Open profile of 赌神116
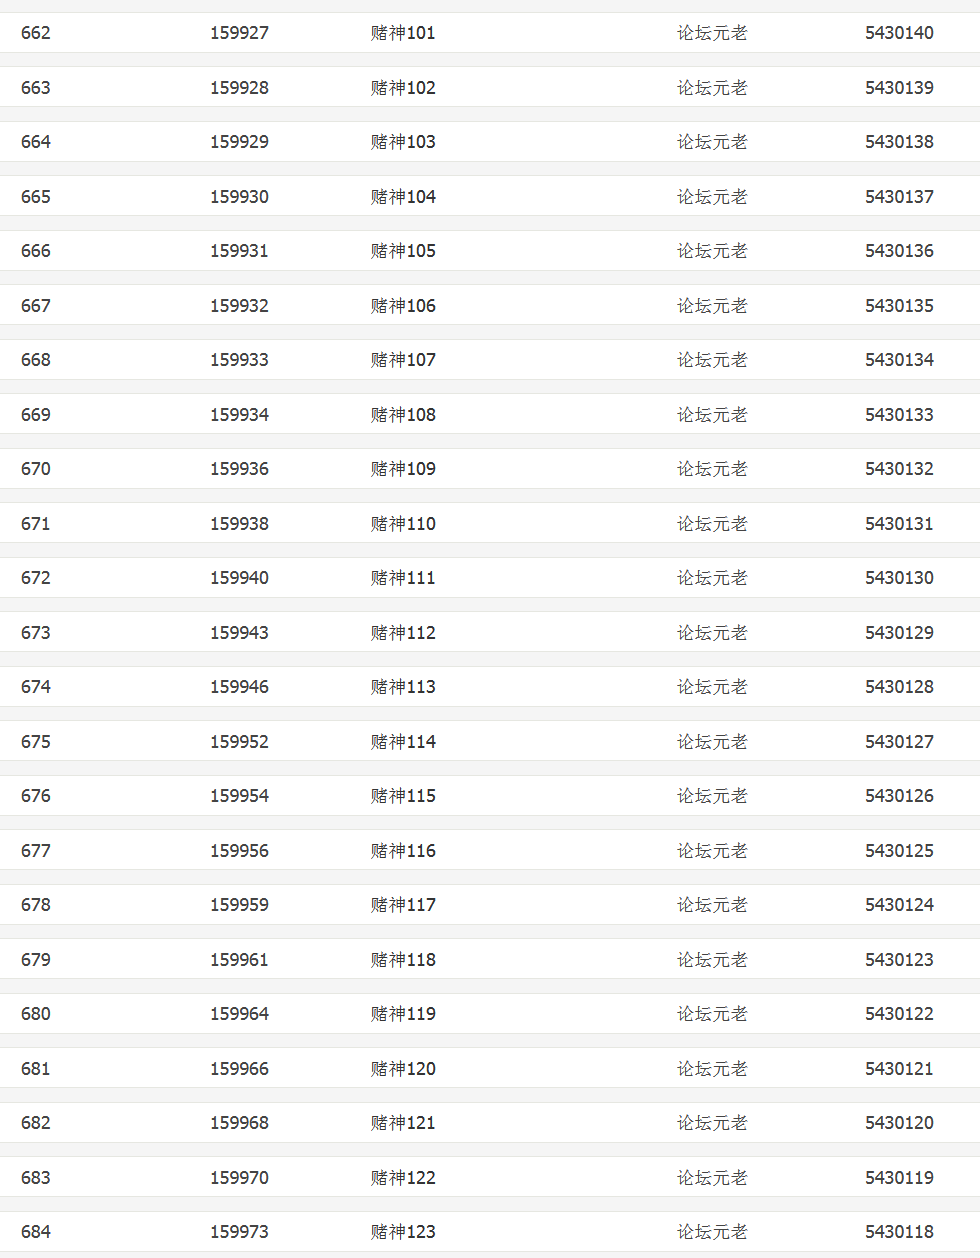 (403, 851)
